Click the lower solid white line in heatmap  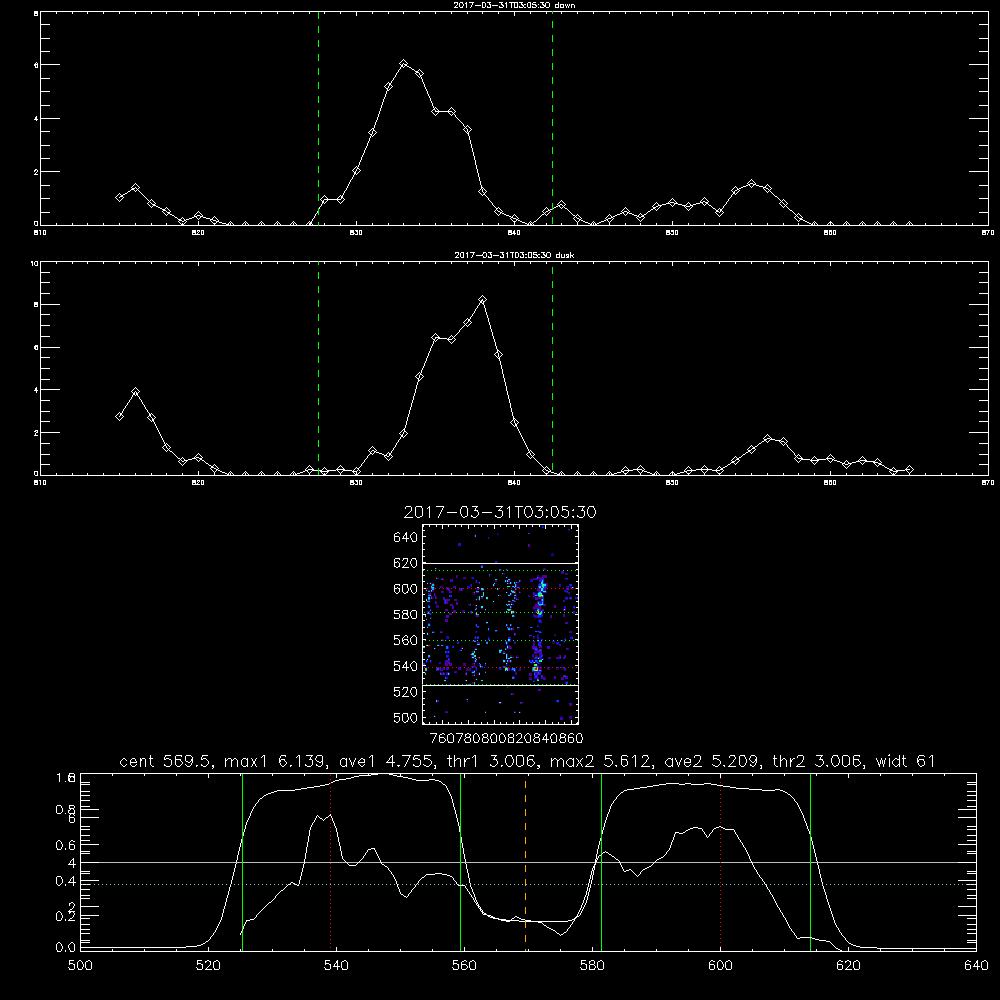click(x=500, y=685)
